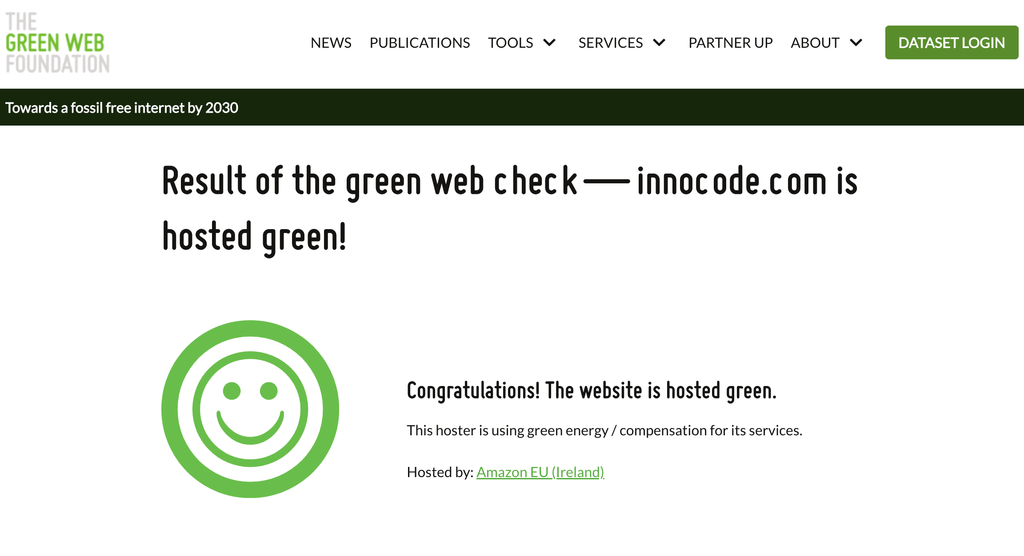Click the Dataset Login button
1024x556 pixels.
point(952,42)
